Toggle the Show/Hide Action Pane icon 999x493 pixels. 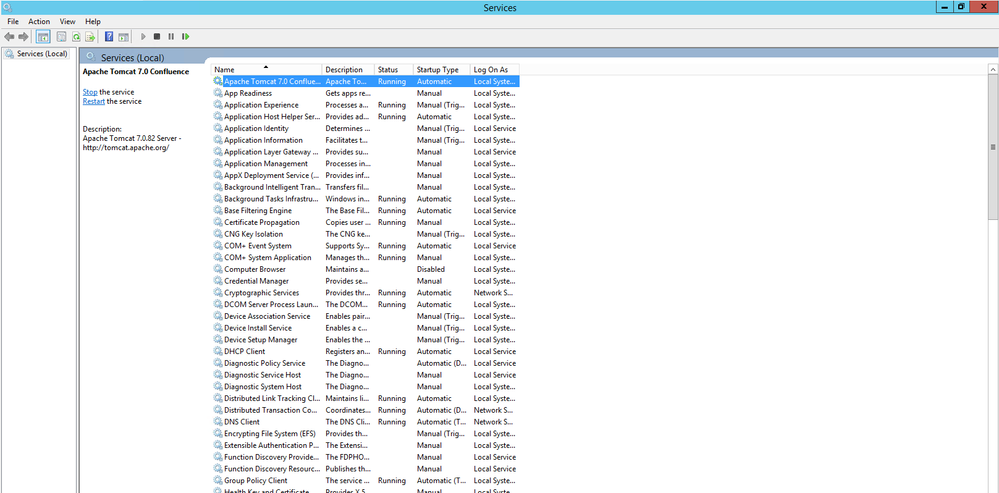point(123,37)
